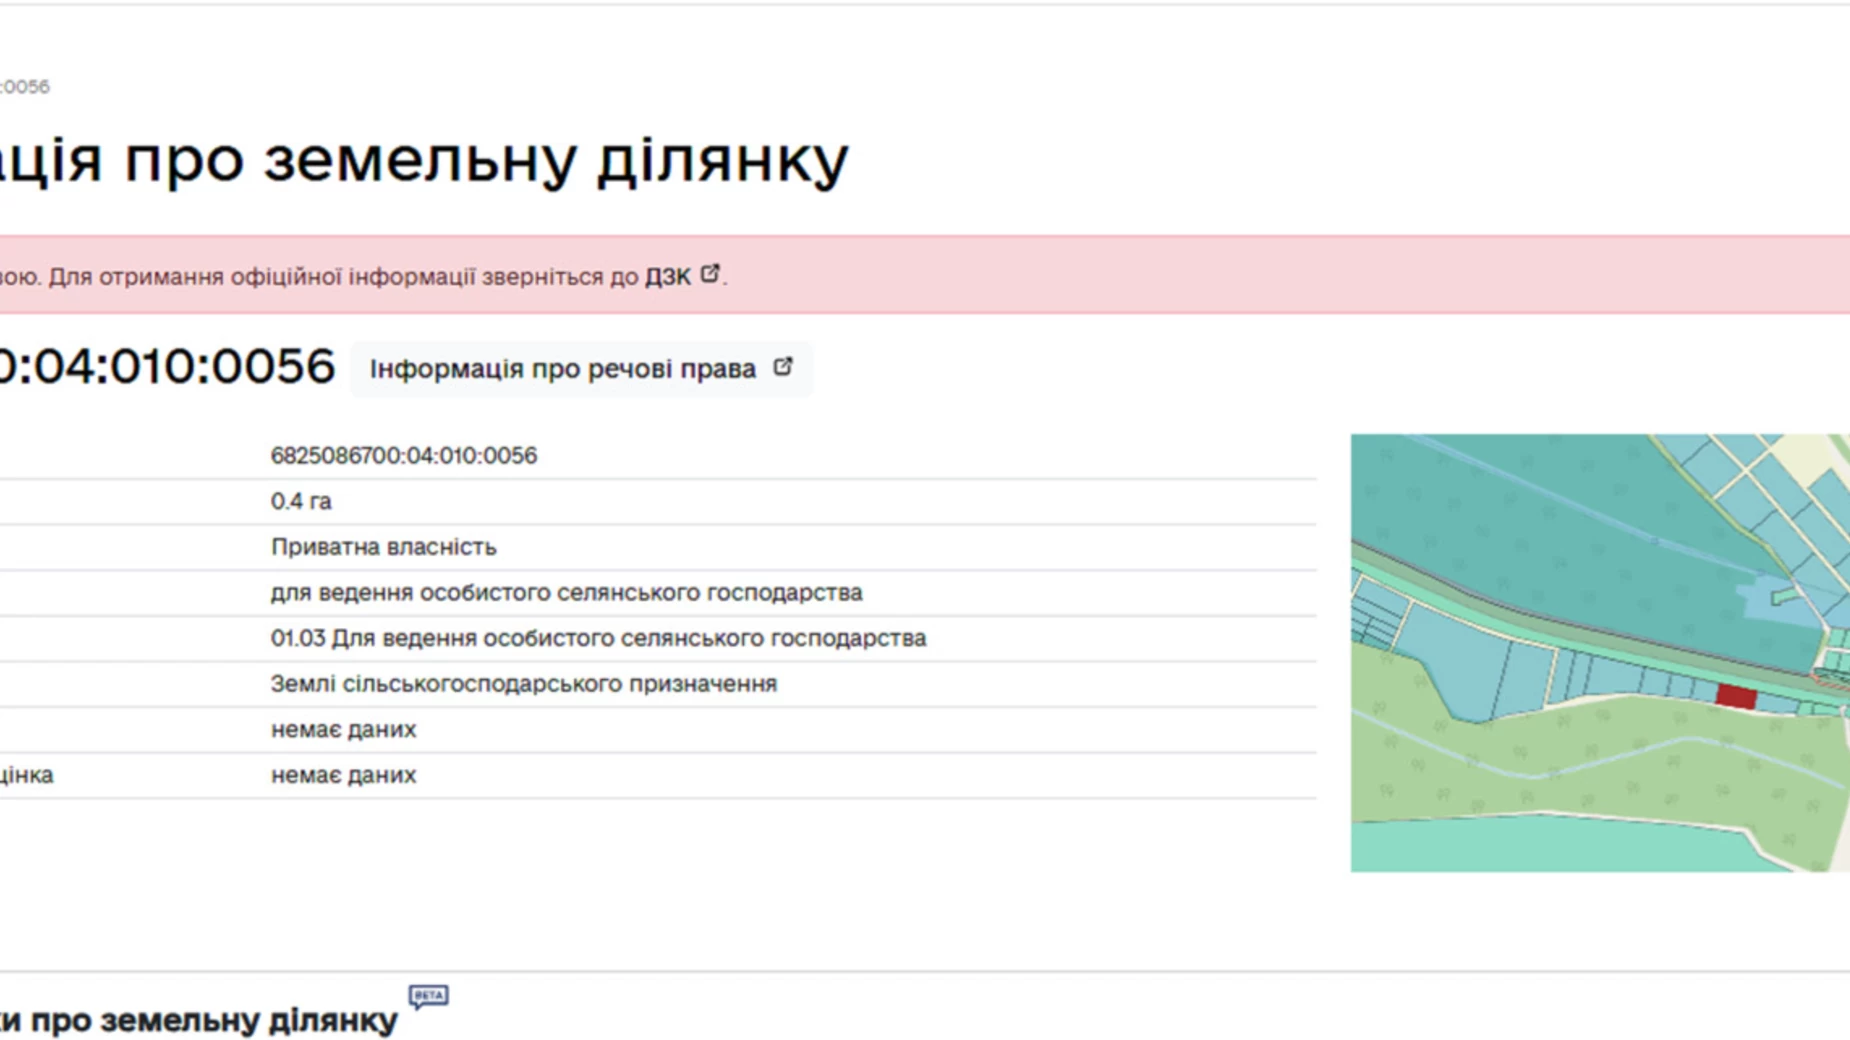Select the Приватна власність value
Screen dimensions: 1850x1040
tap(384, 547)
